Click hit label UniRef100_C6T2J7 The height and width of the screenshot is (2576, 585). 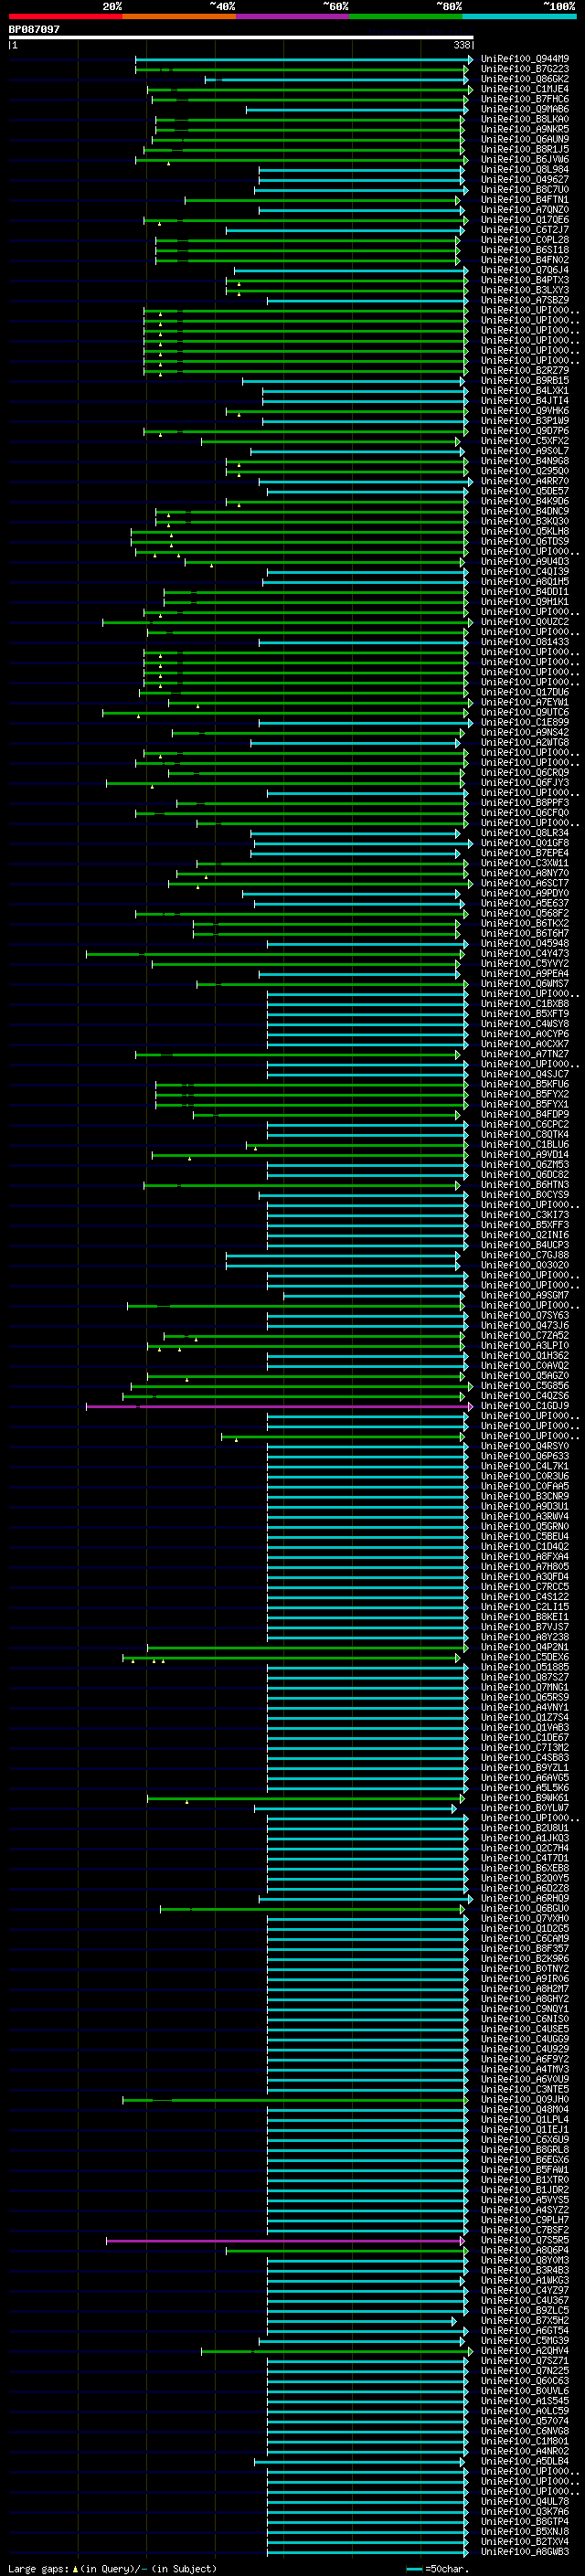(525, 230)
